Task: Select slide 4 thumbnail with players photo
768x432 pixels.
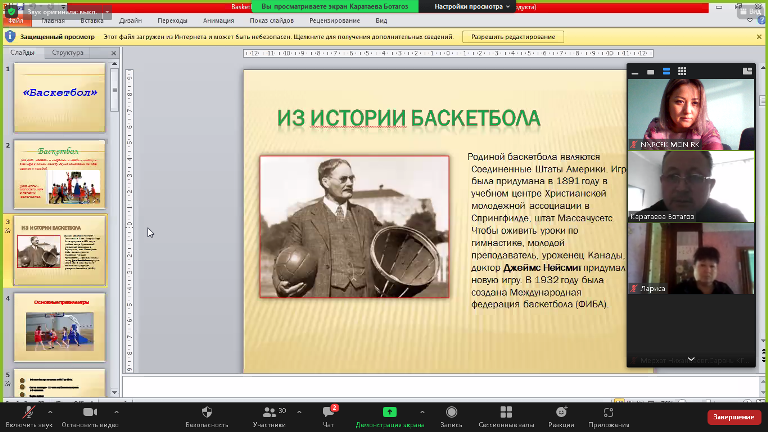Action: [59, 327]
